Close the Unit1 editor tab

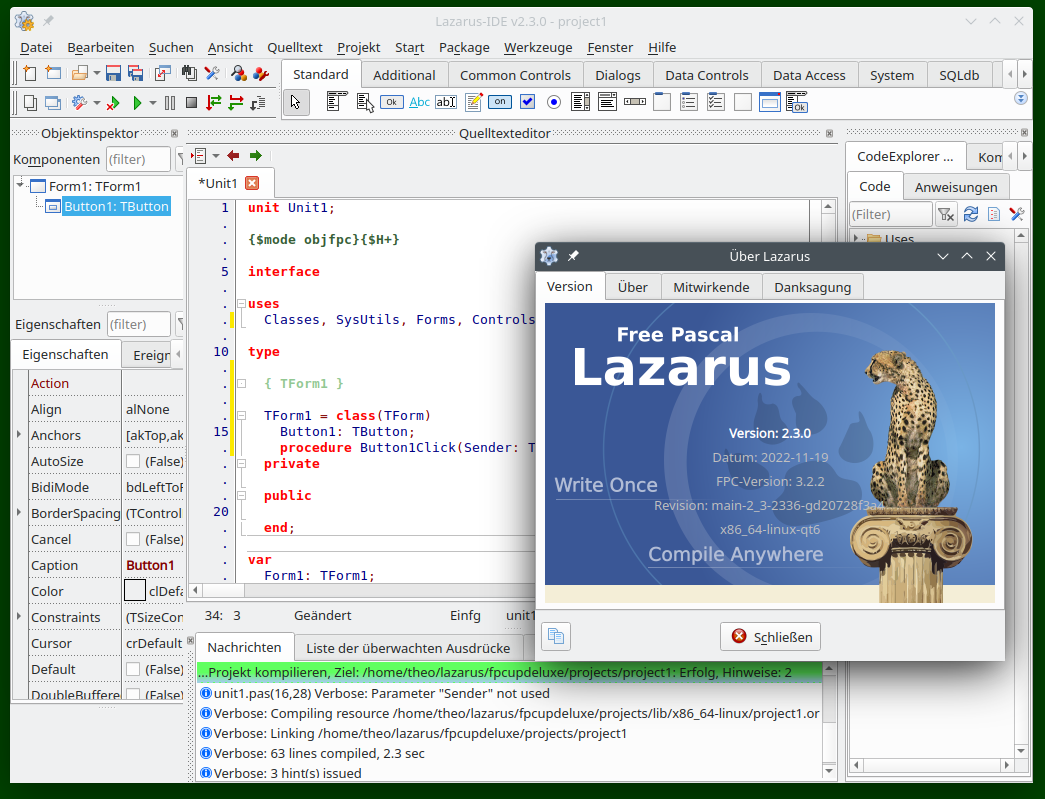(252, 183)
